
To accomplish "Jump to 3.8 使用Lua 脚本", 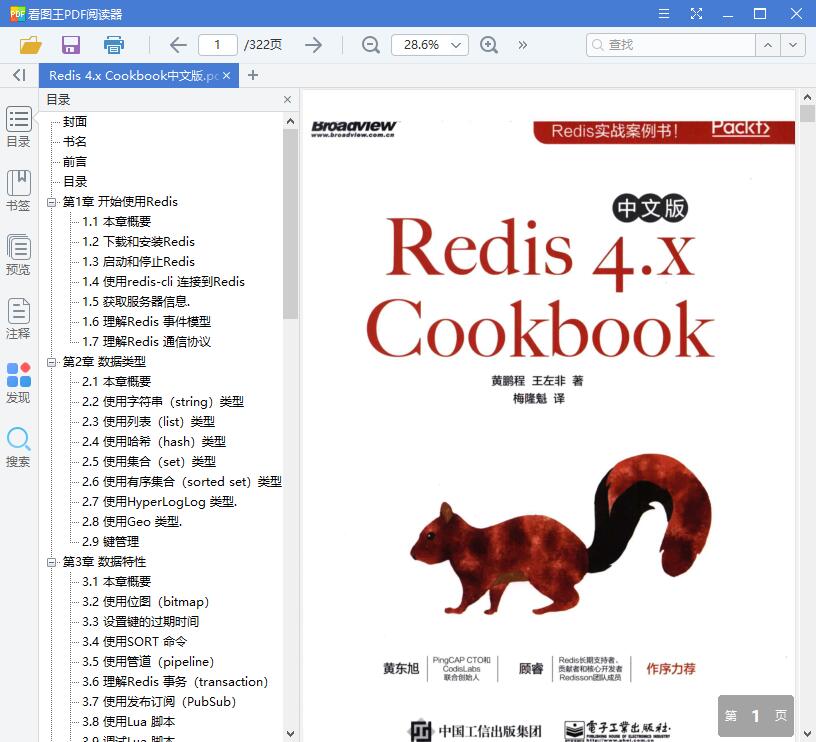I will coord(129,722).
